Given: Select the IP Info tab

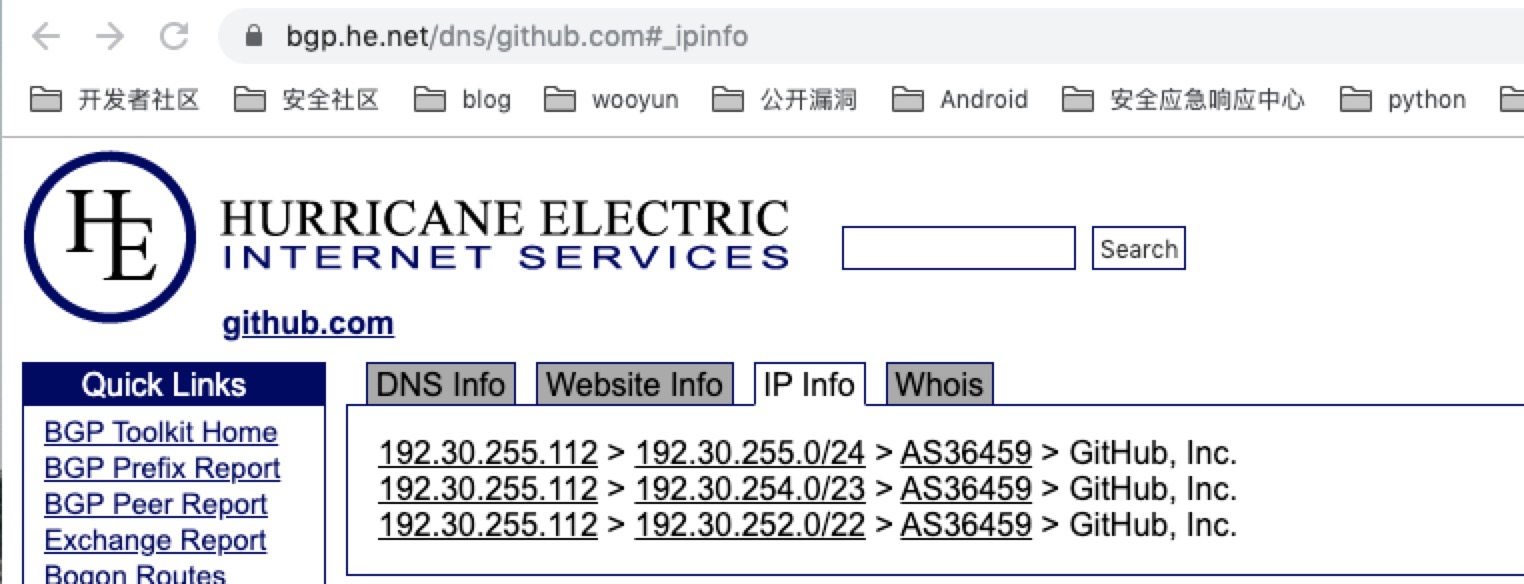Looking at the screenshot, I should (809, 384).
